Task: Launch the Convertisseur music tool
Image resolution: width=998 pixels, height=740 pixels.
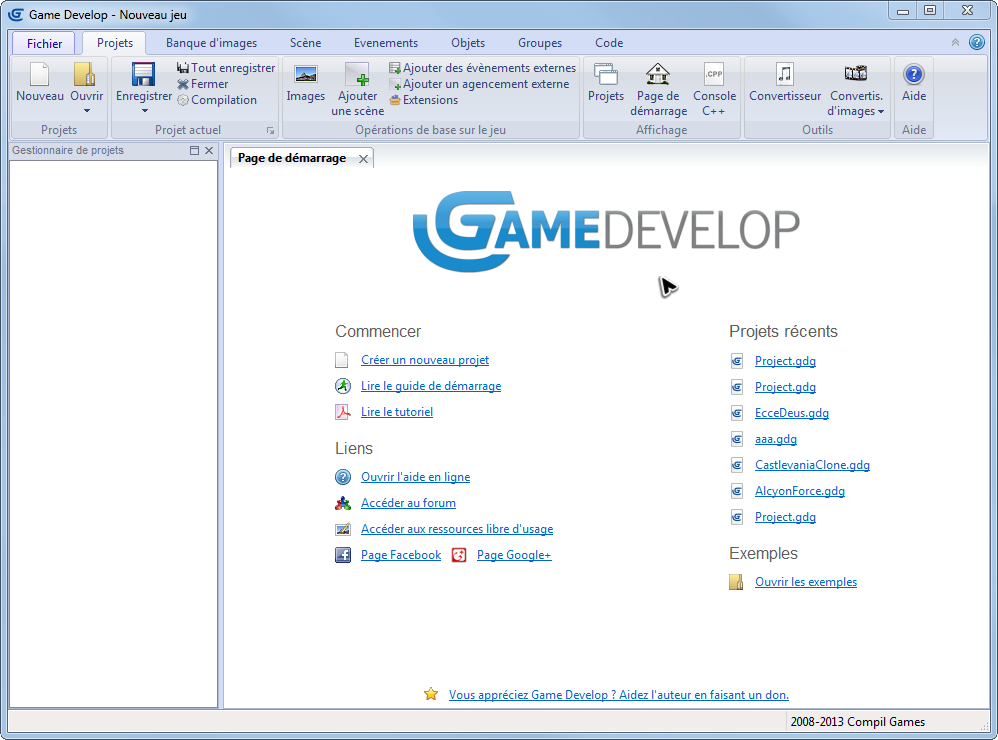Action: [x=785, y=74]
